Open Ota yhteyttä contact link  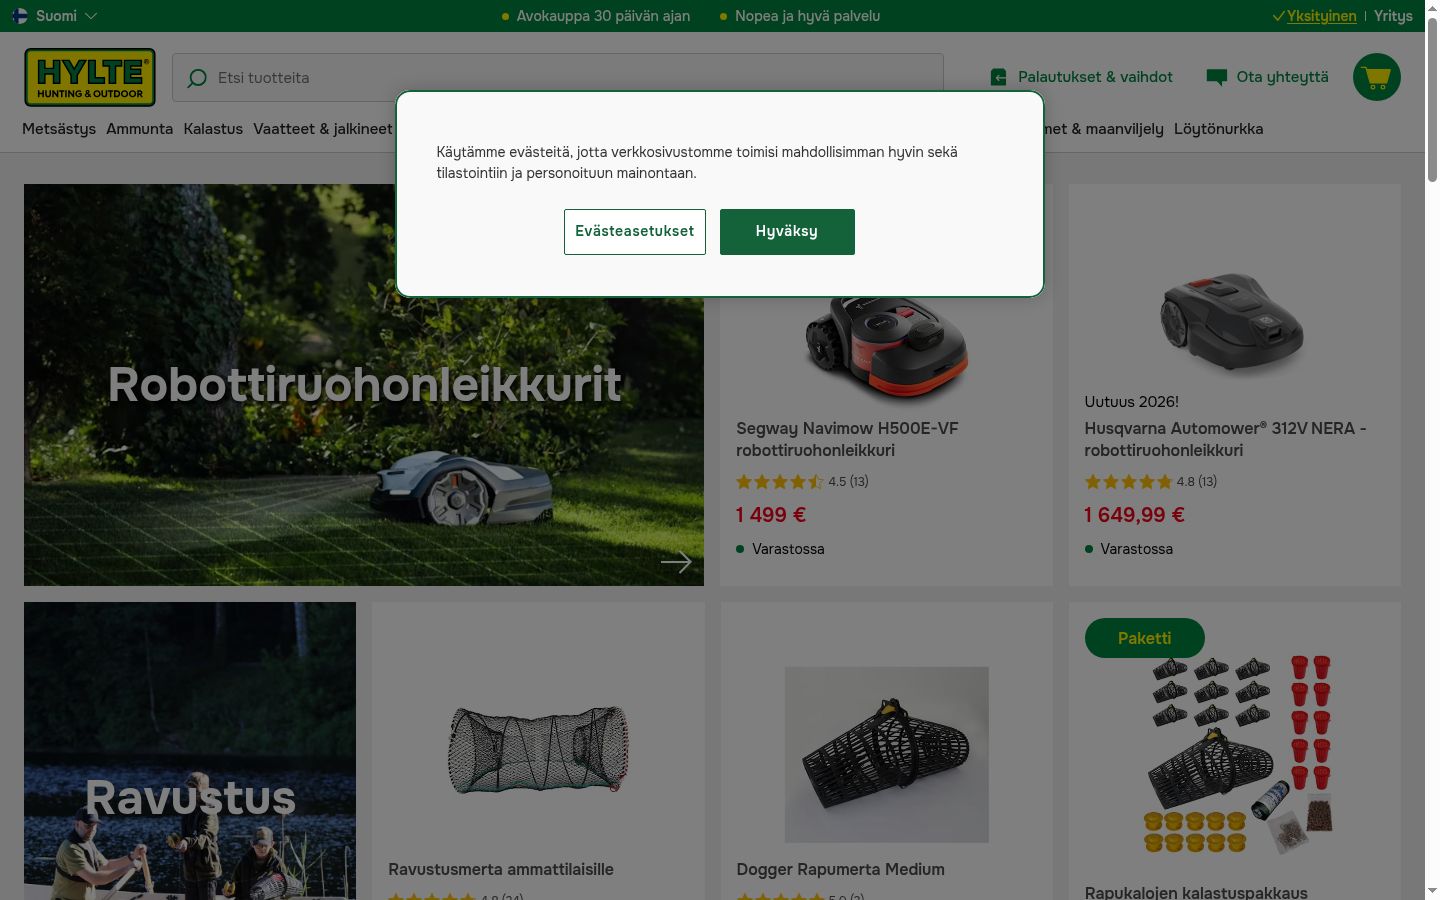1282,77
